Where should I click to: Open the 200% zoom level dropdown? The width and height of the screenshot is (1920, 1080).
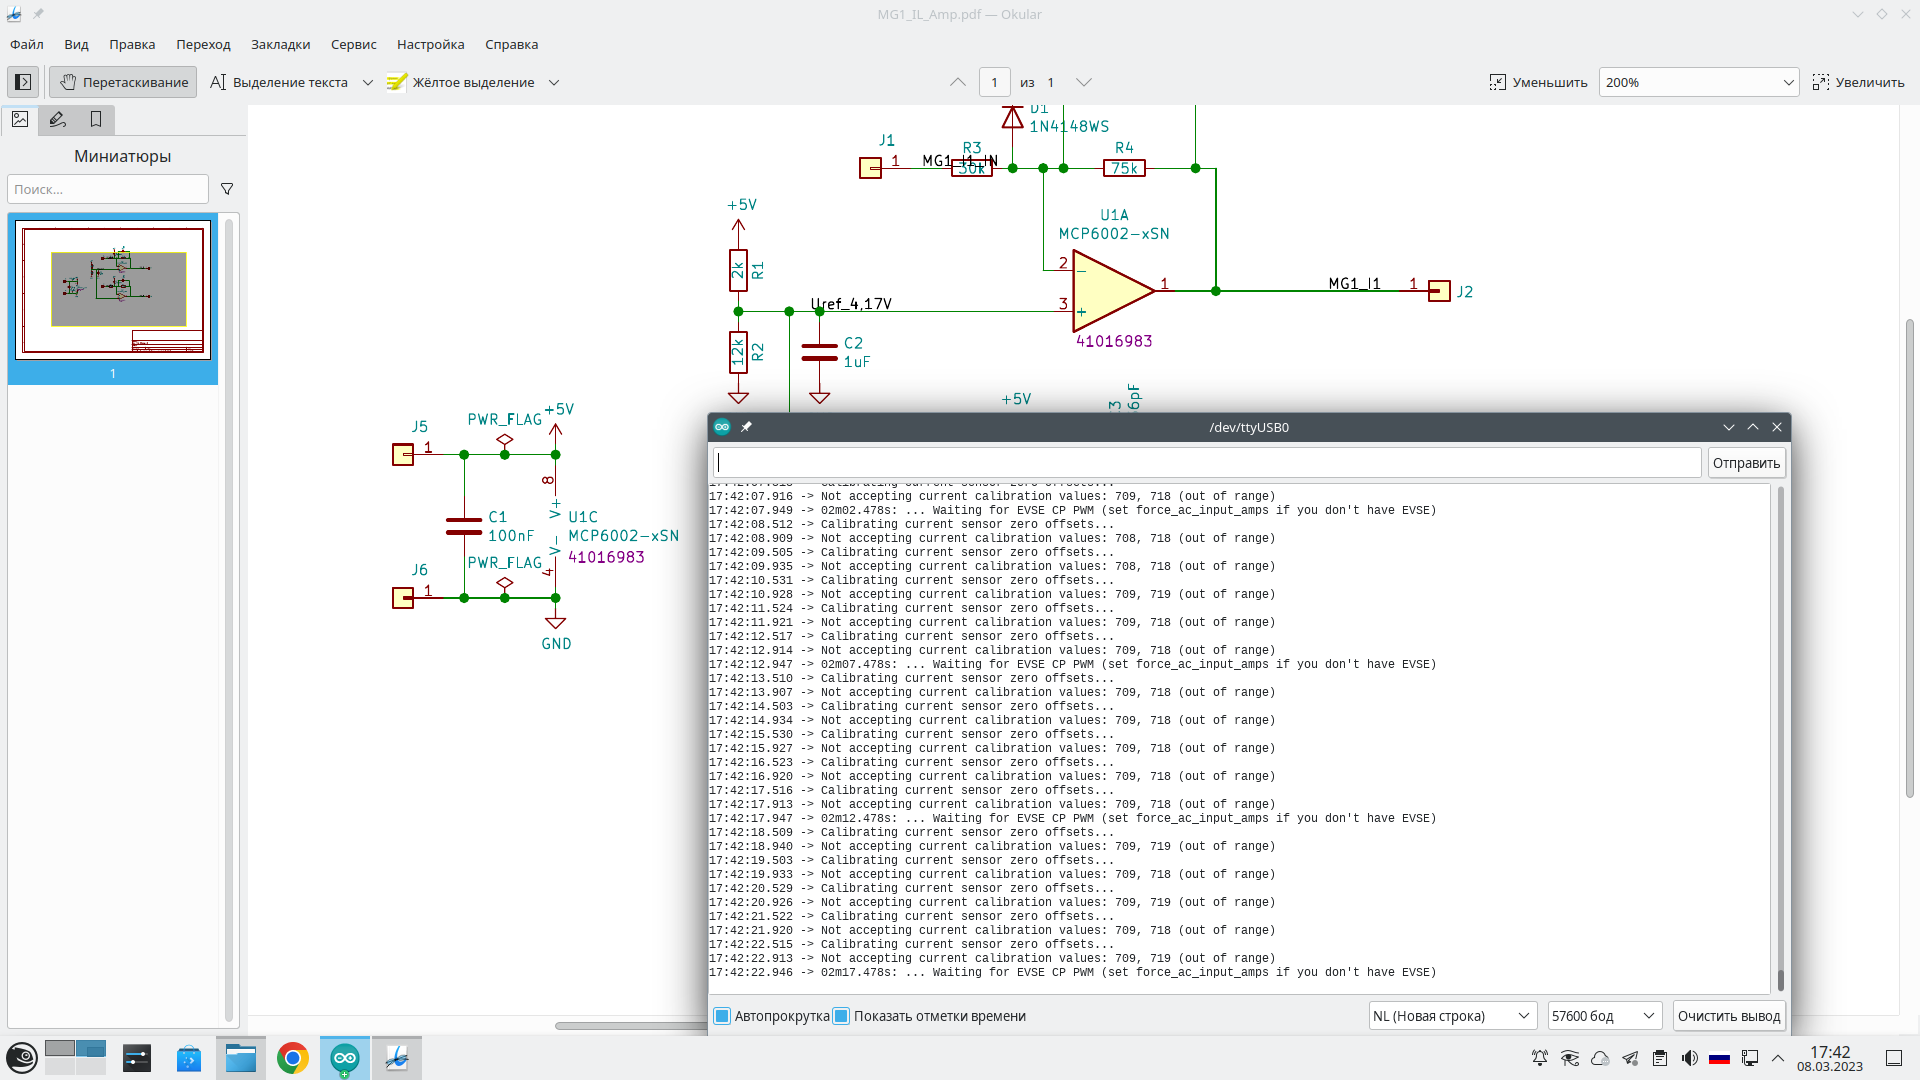(x=1698, y=82)
